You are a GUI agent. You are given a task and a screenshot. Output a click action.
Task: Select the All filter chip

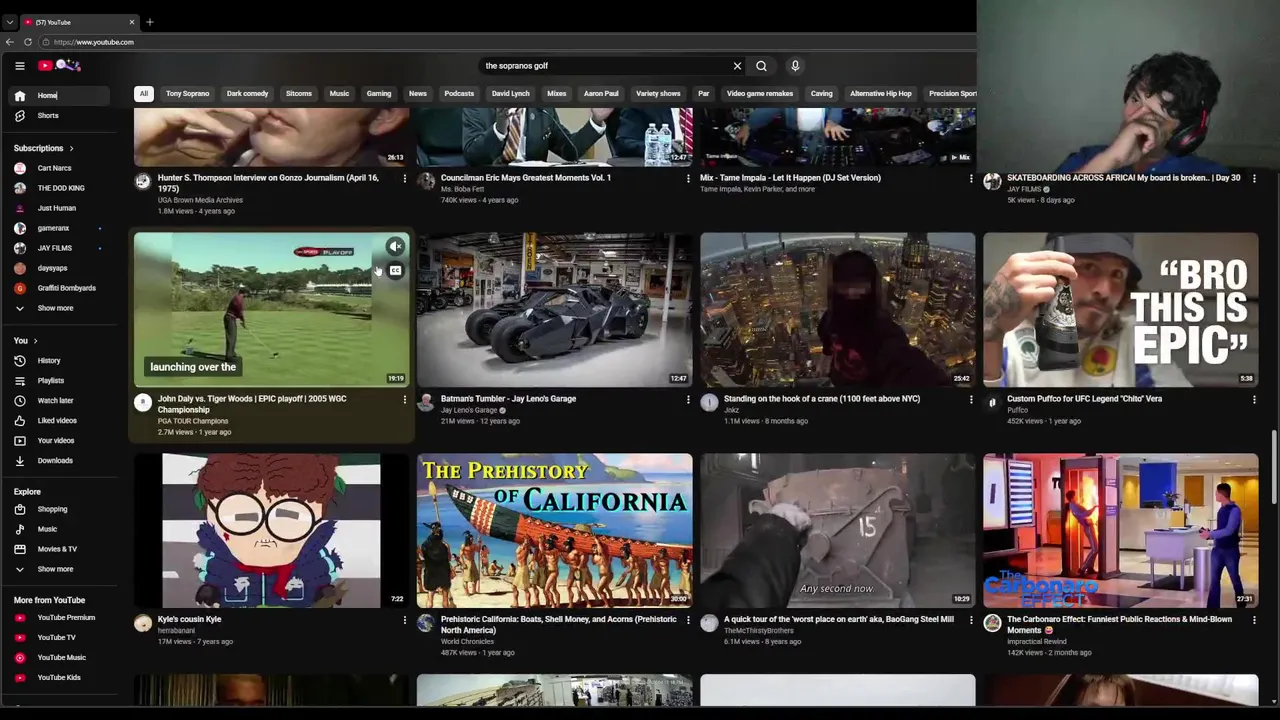coord(144,94)
